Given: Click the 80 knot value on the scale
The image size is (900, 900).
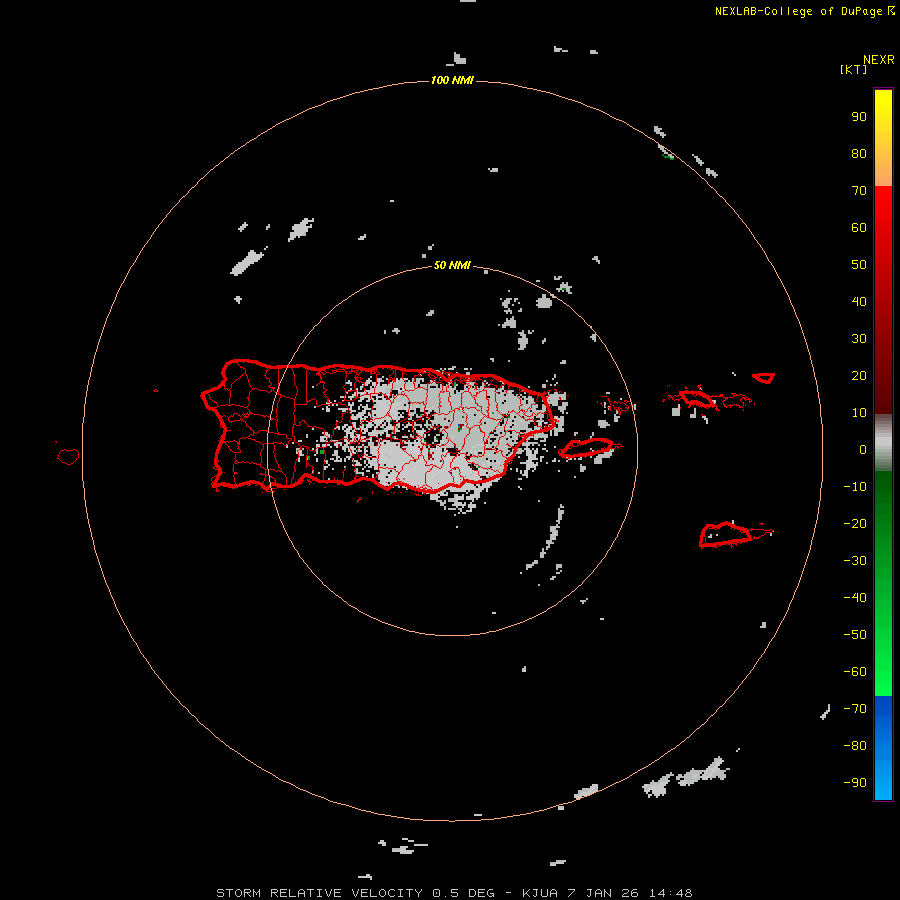Looking at the screenshot, I should pyautogui.click(x=859, y=153).
